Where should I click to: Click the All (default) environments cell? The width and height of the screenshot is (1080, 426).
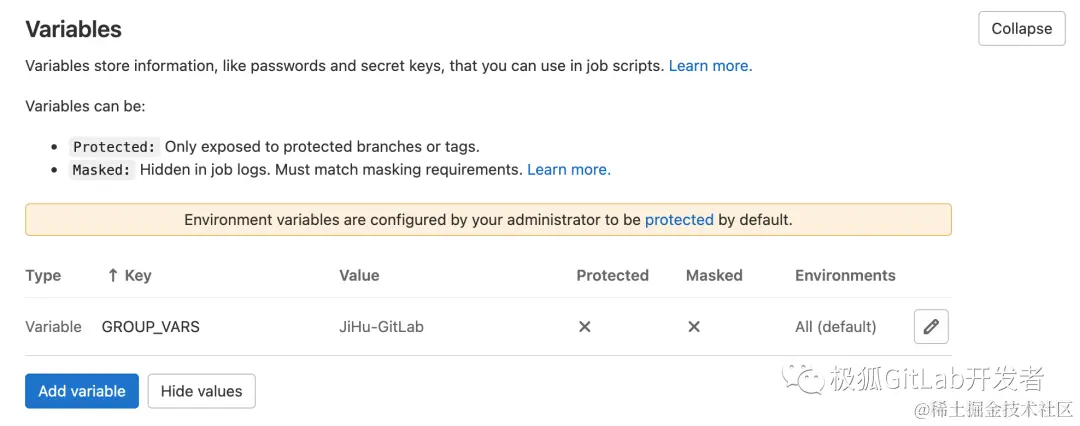pos(835,326)
